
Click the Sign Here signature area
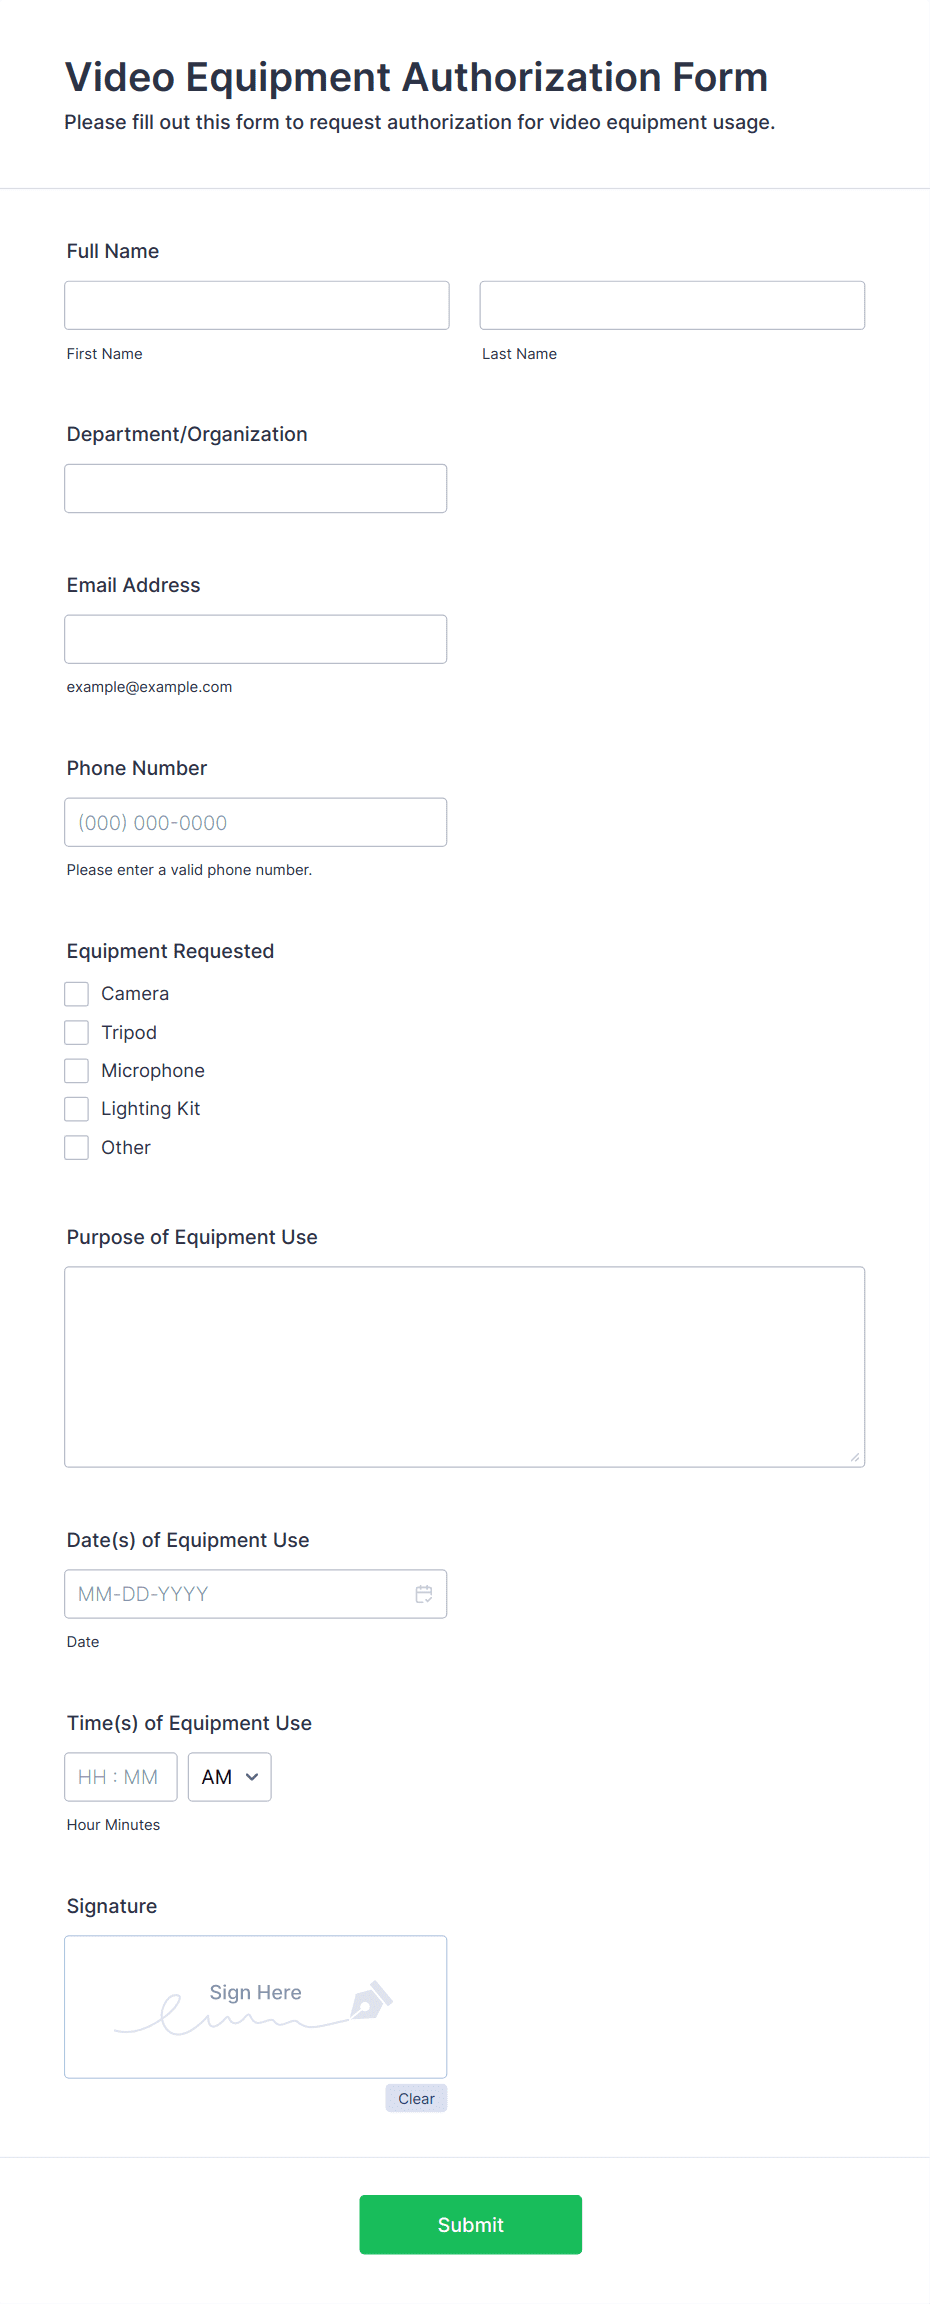click(x=256, y=2007)
